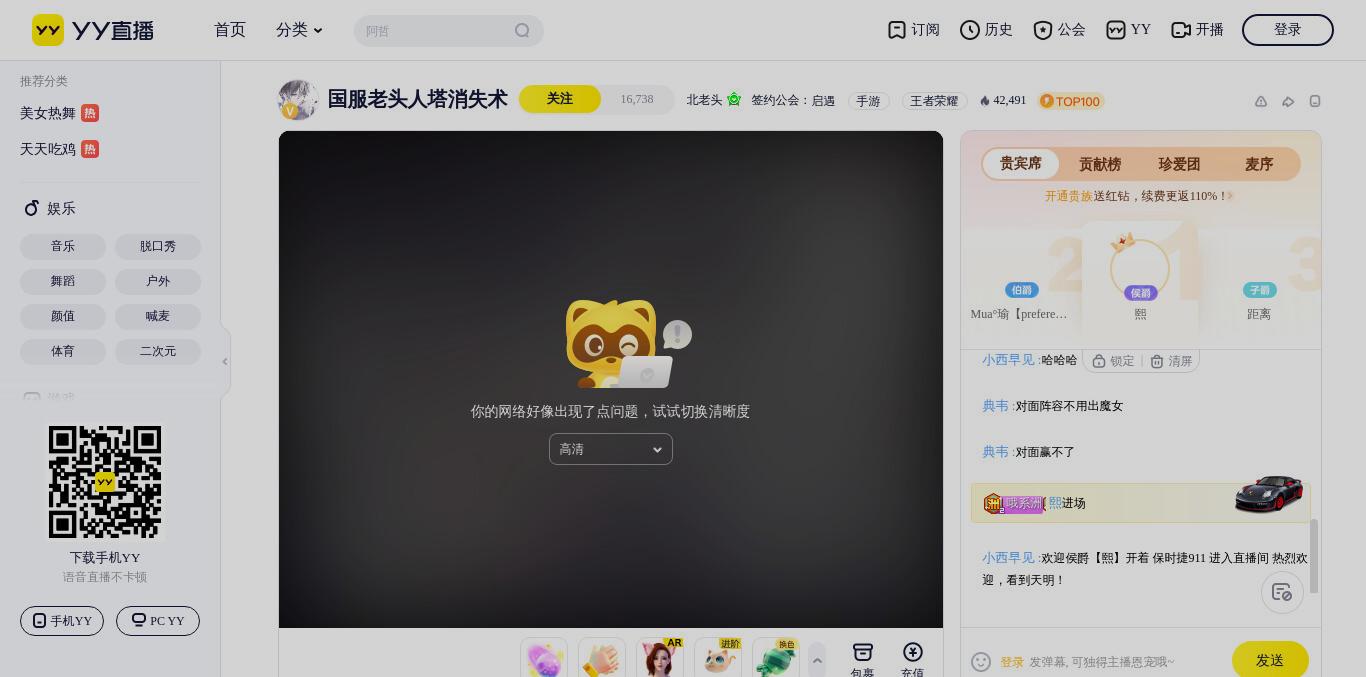Viewport: 1366px width, 677px height.
Task: Click the chat scrollbar
Action: pyautogui.click(x=1314, y=555)
